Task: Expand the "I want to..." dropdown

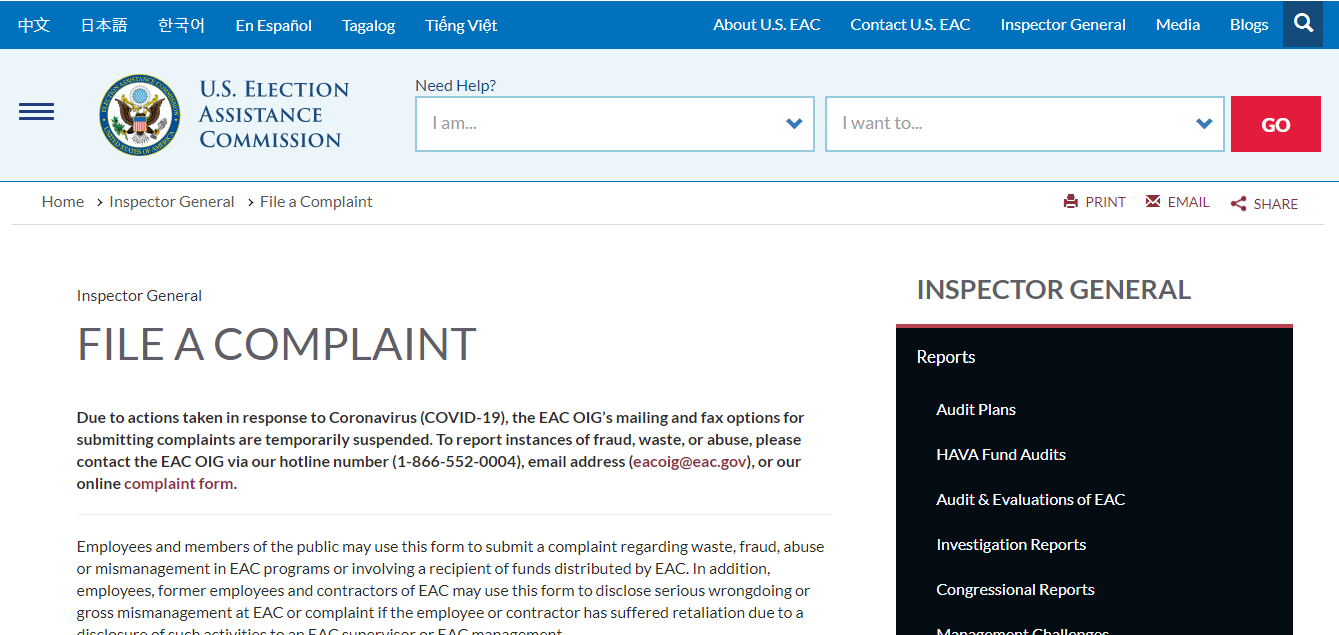Action: tap(1024, 124)
